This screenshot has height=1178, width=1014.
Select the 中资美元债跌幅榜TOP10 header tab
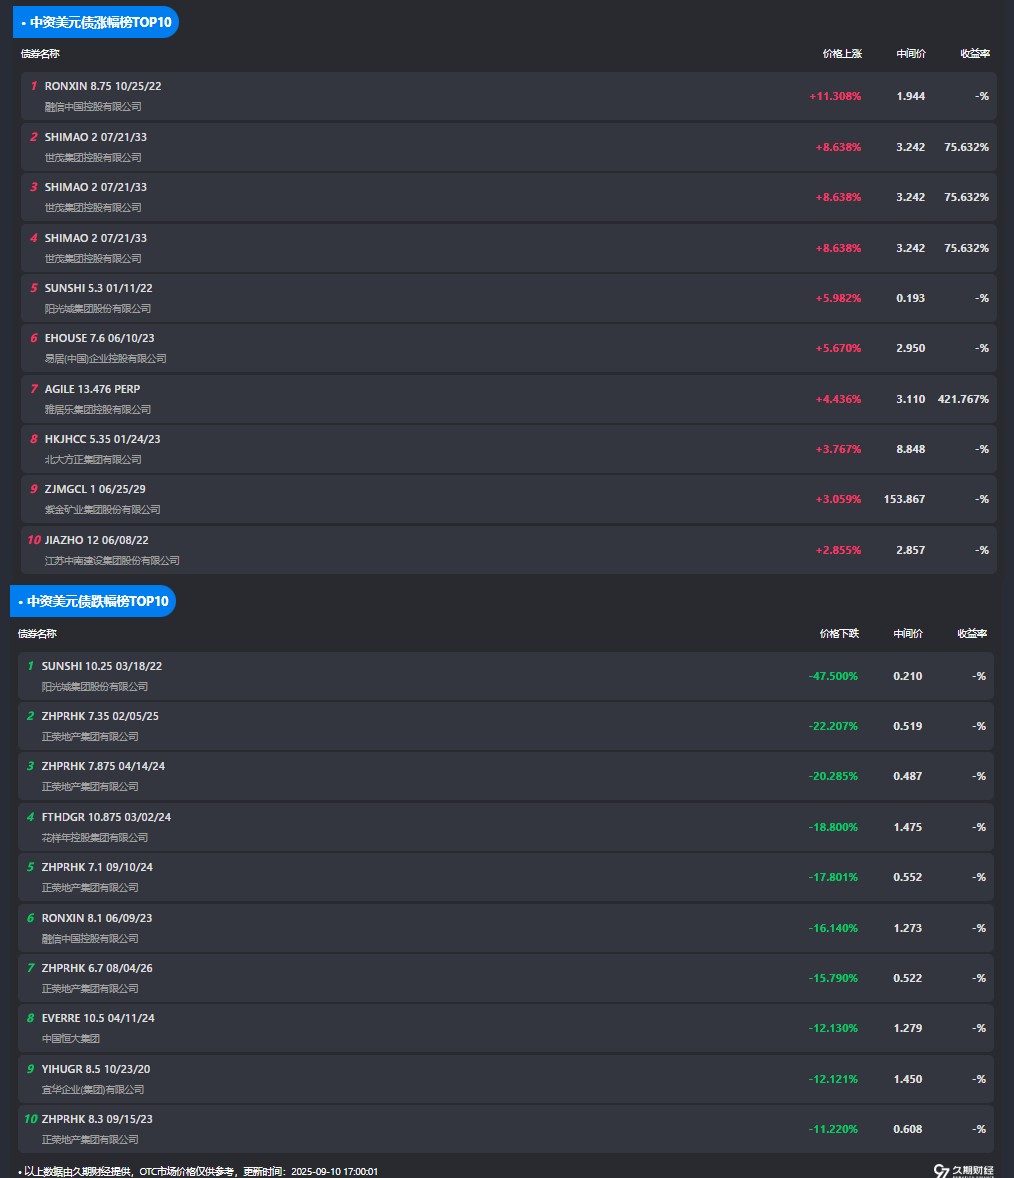(x=93, y=602)
